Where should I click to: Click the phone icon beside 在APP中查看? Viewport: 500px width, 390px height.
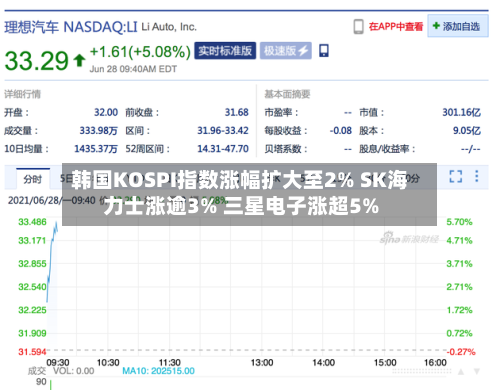(358, 27)
